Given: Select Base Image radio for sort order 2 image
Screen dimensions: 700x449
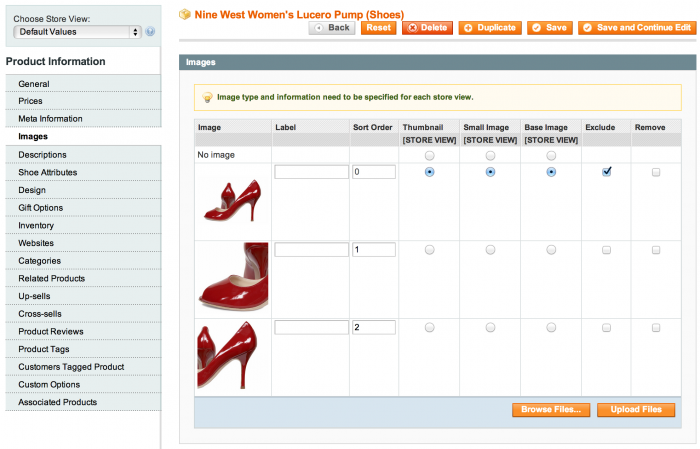Looking at the screenshot, I should tap(551, 328).
